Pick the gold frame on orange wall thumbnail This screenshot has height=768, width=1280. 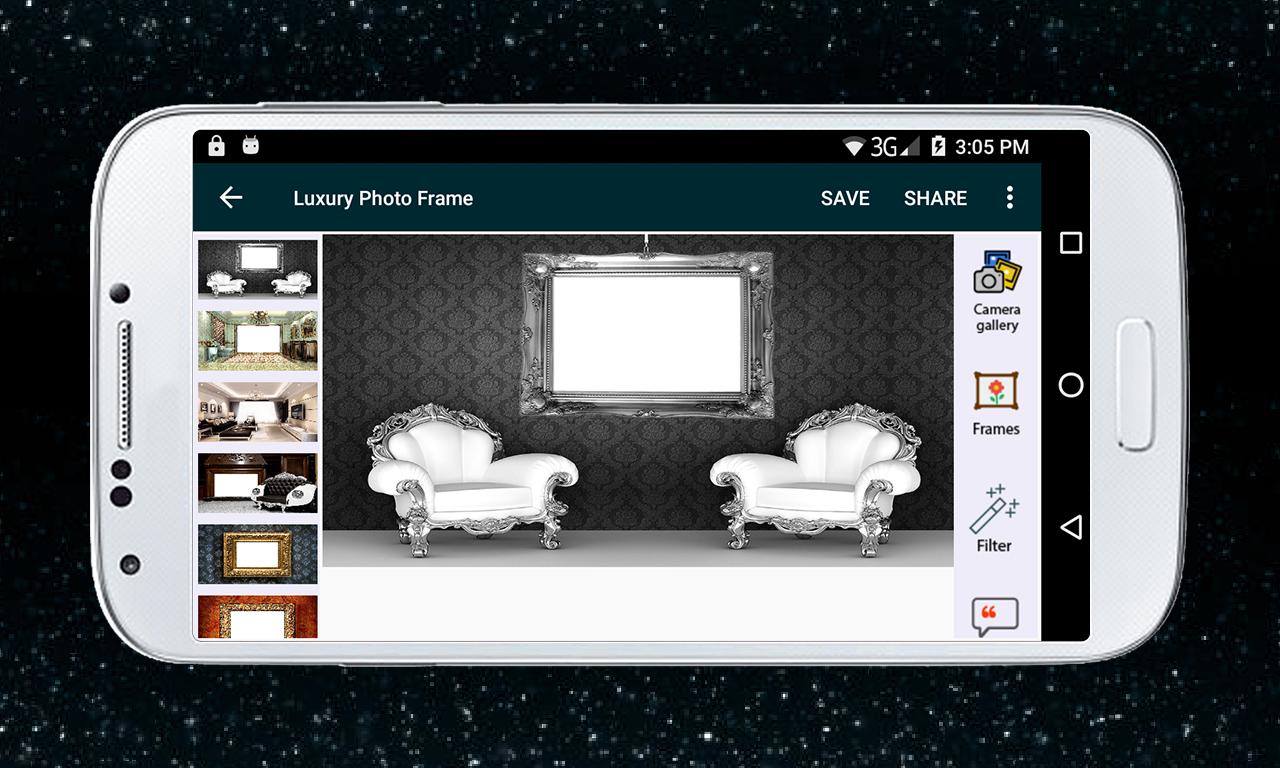point(258,617)
